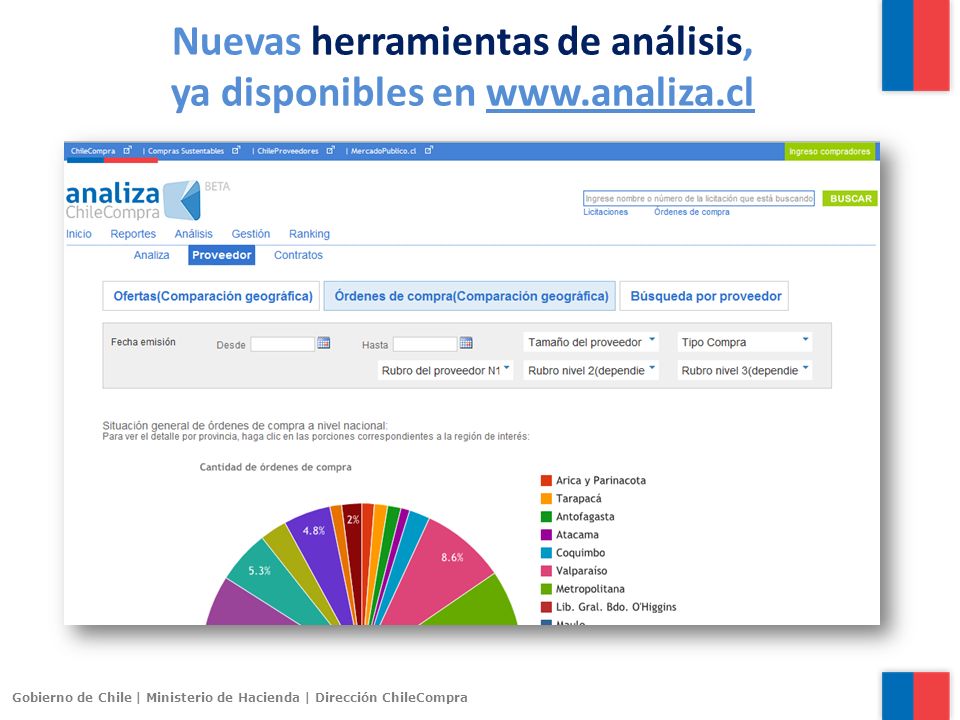Click the Fecha emisión label
The image size is (960, 720).
tap(143, 342)
